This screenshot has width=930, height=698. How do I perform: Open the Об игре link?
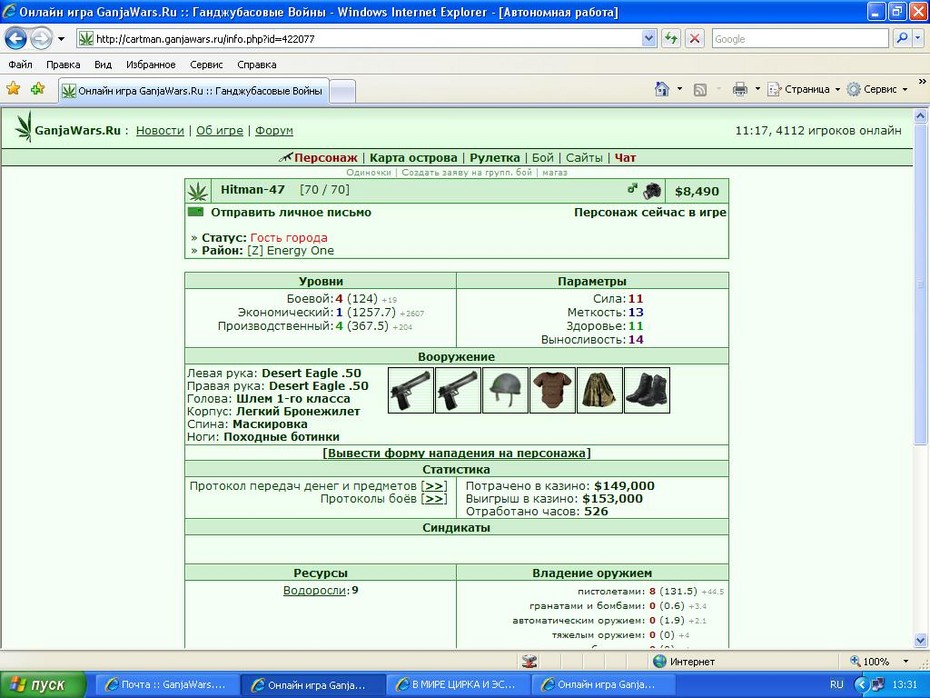[x=219, y=130]
